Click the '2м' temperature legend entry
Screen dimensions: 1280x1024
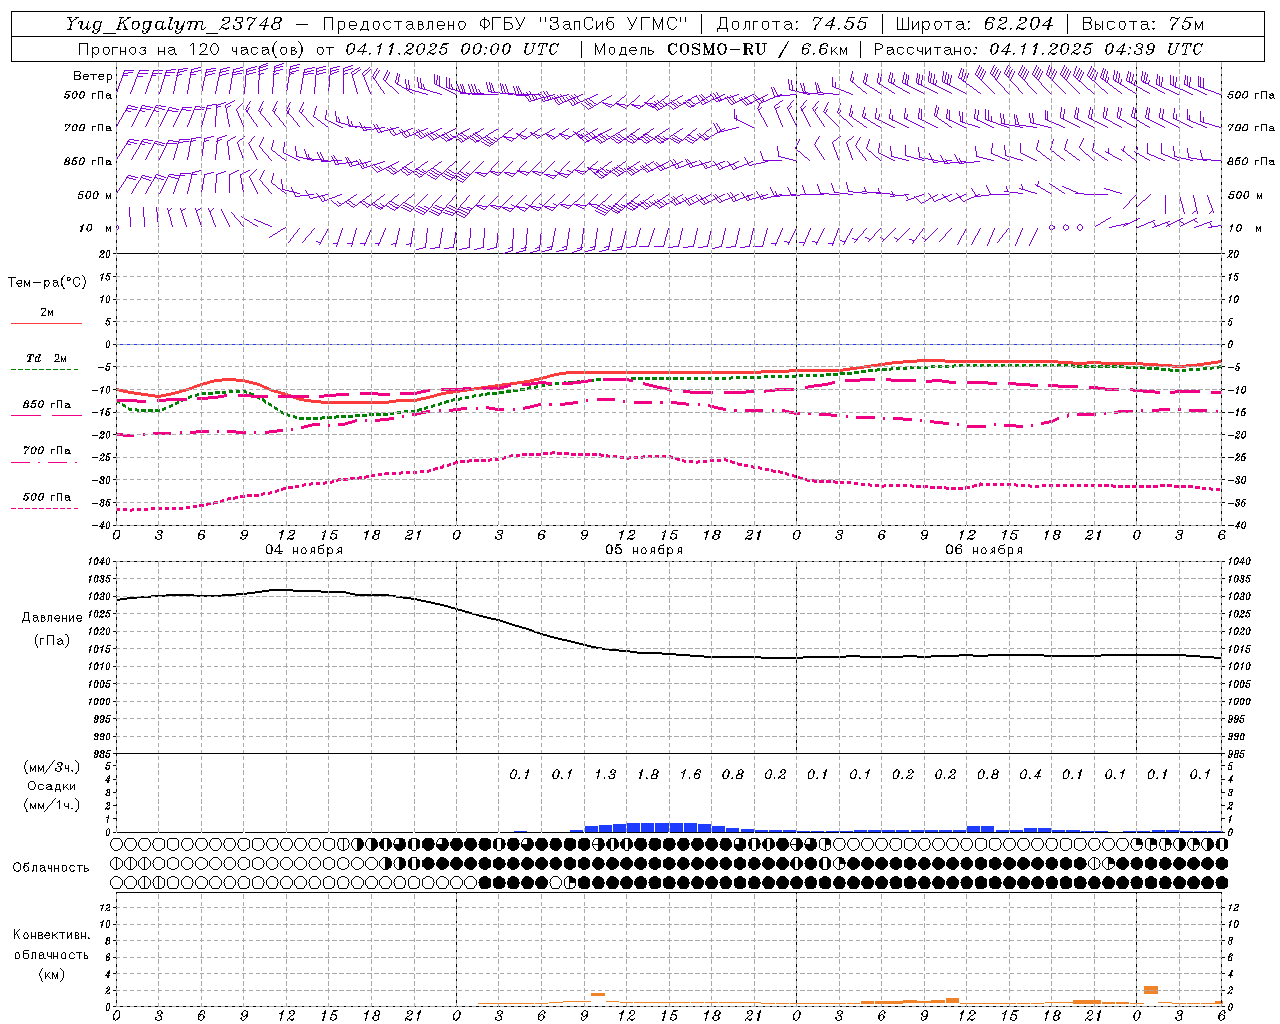point(47,313)
